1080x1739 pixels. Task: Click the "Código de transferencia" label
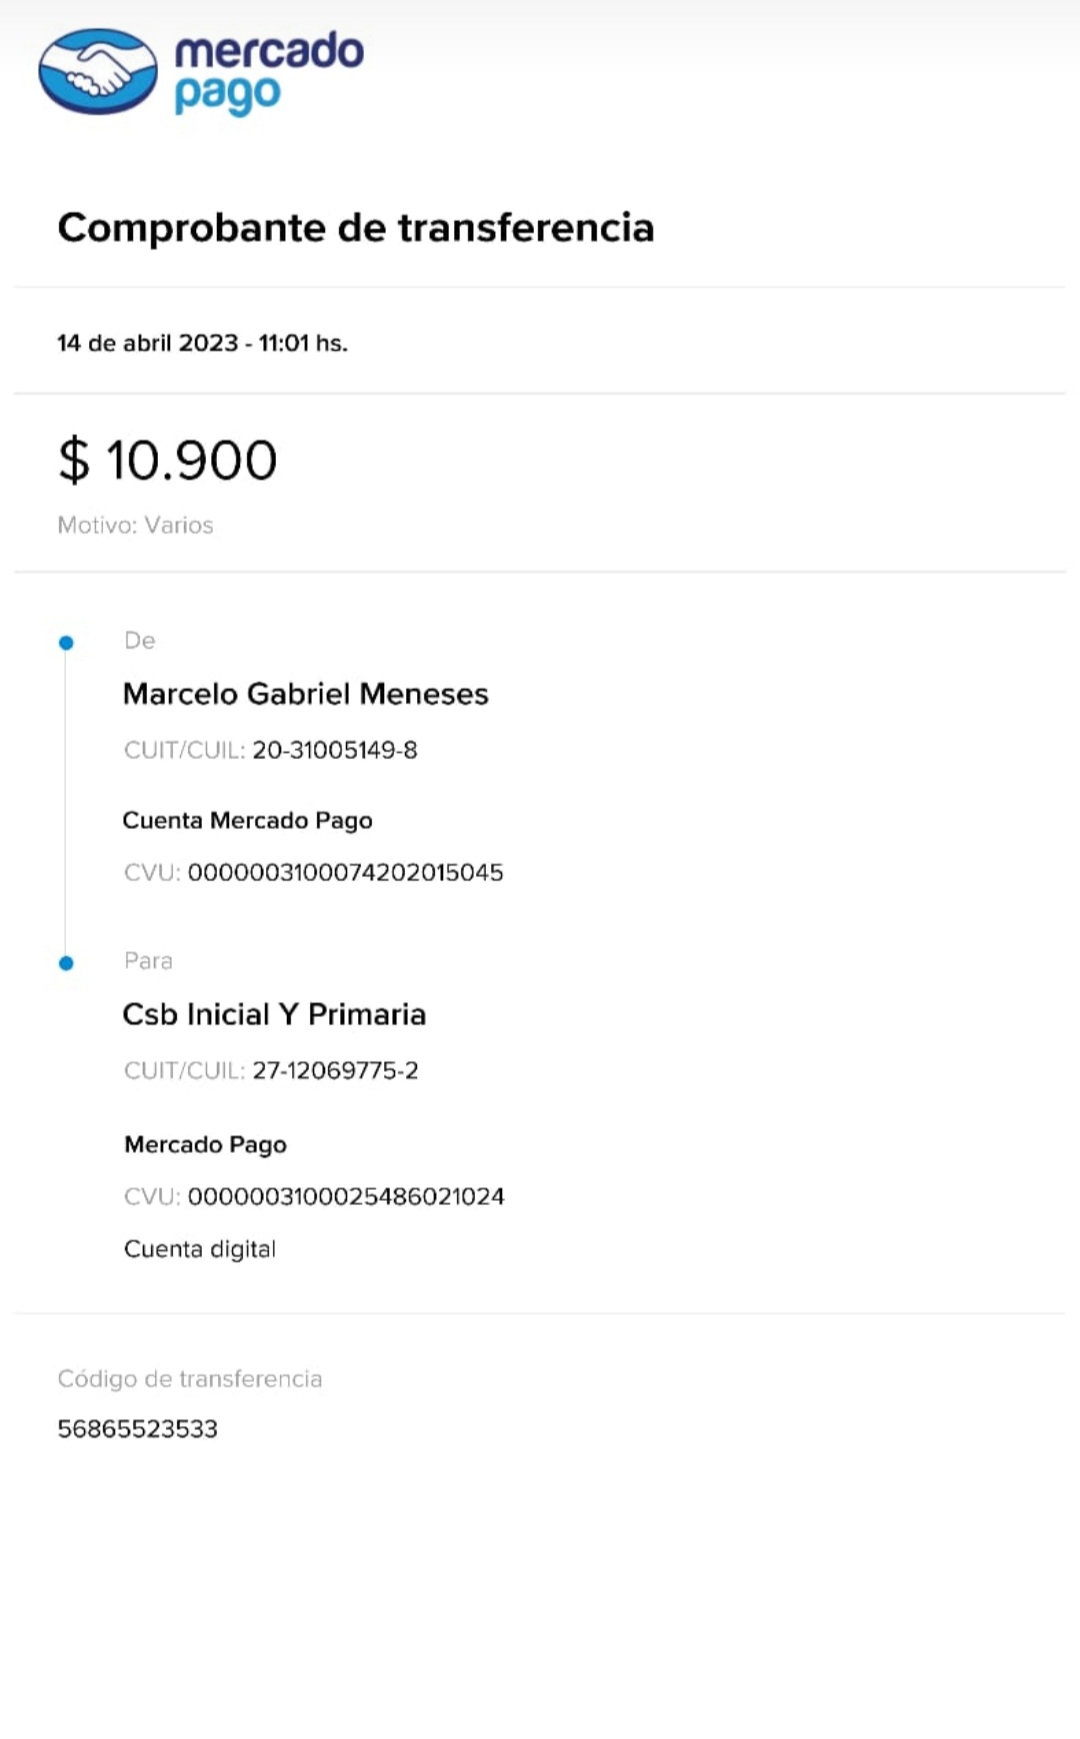189,1379
